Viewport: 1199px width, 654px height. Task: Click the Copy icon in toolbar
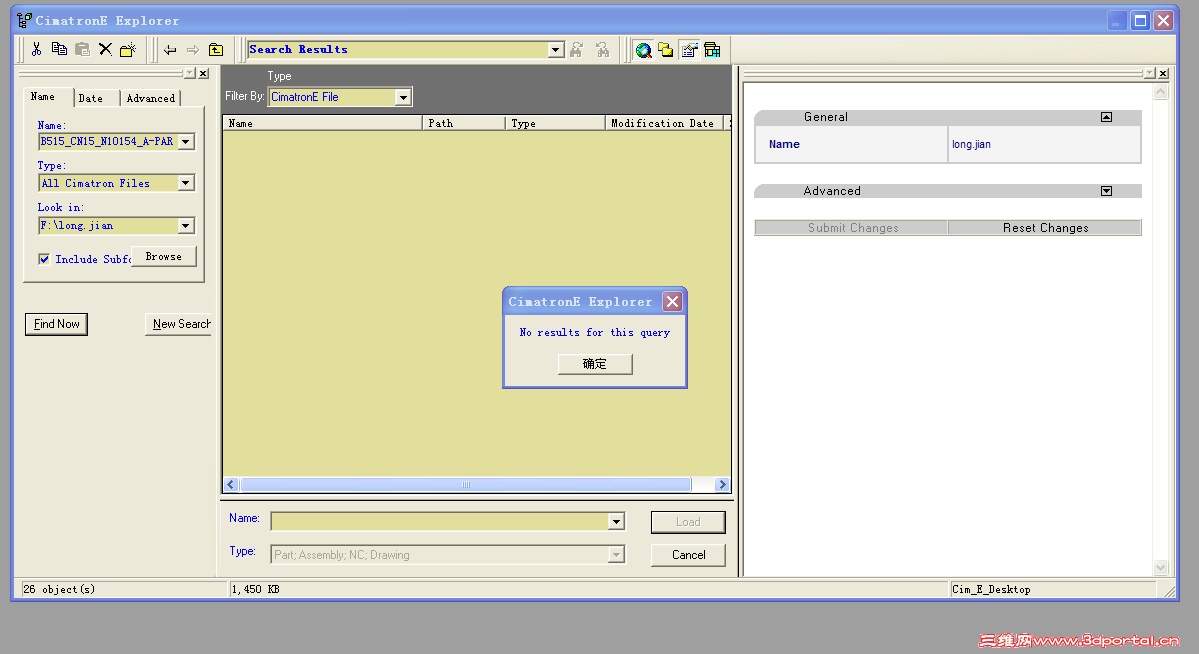59,50
